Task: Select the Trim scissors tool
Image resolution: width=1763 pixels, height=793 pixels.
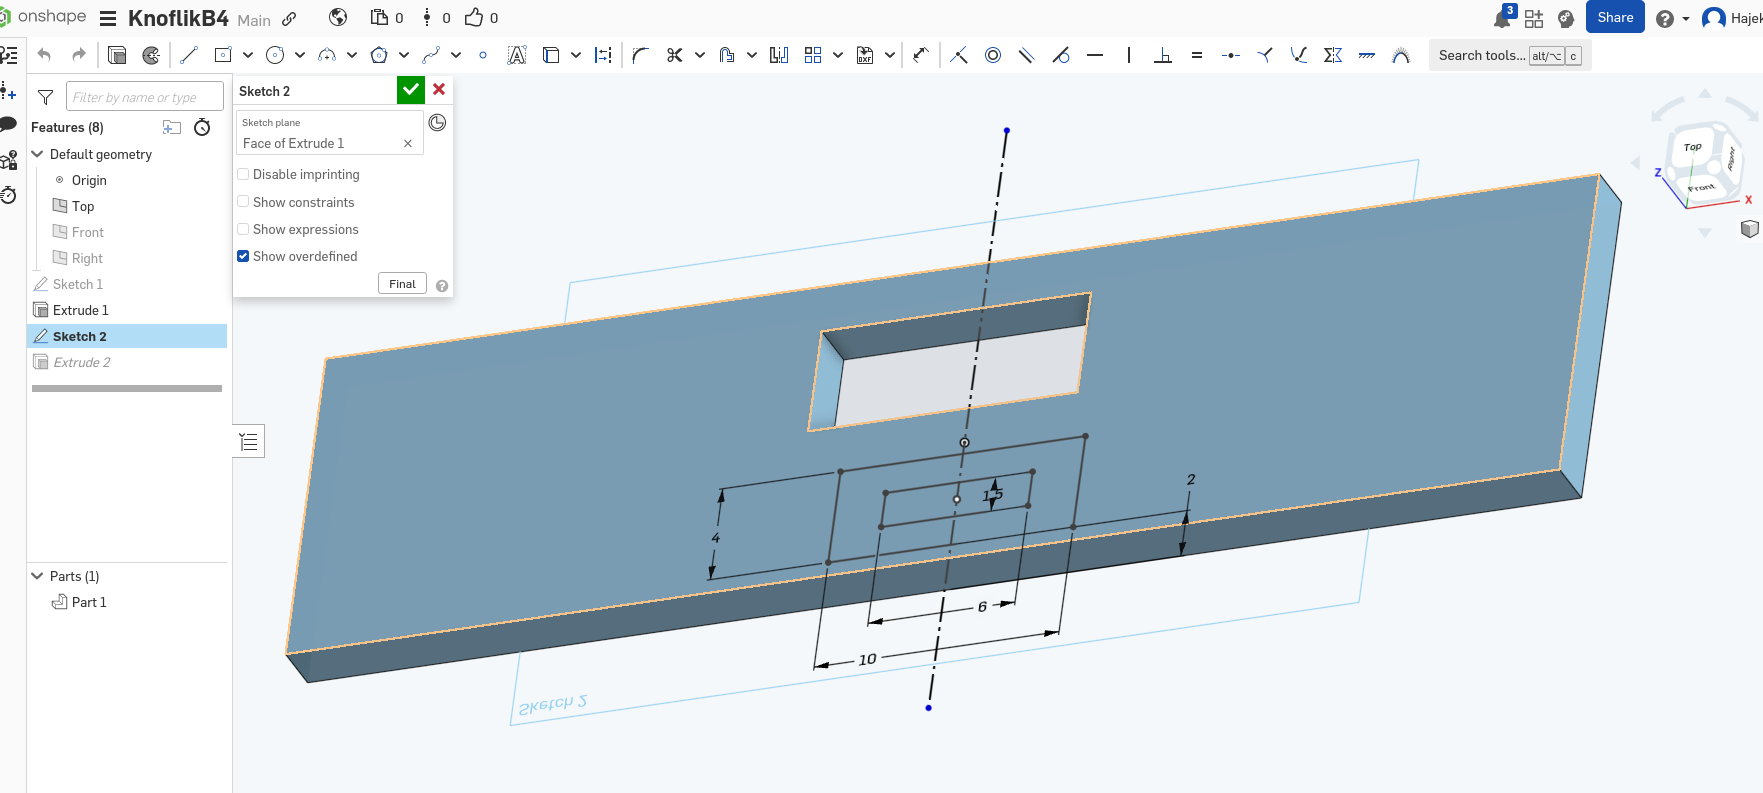Action: [x=675, y=55]
